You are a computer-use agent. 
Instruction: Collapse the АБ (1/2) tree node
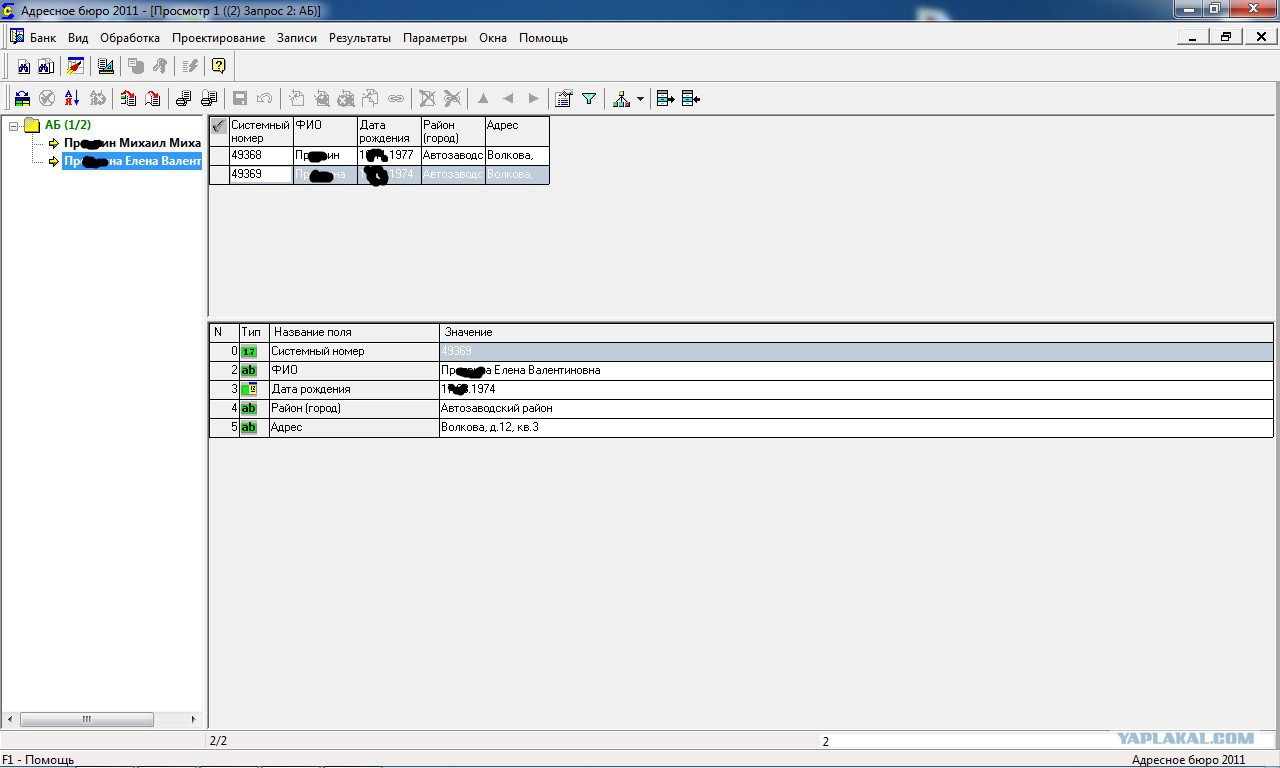(x=14, y=126)
